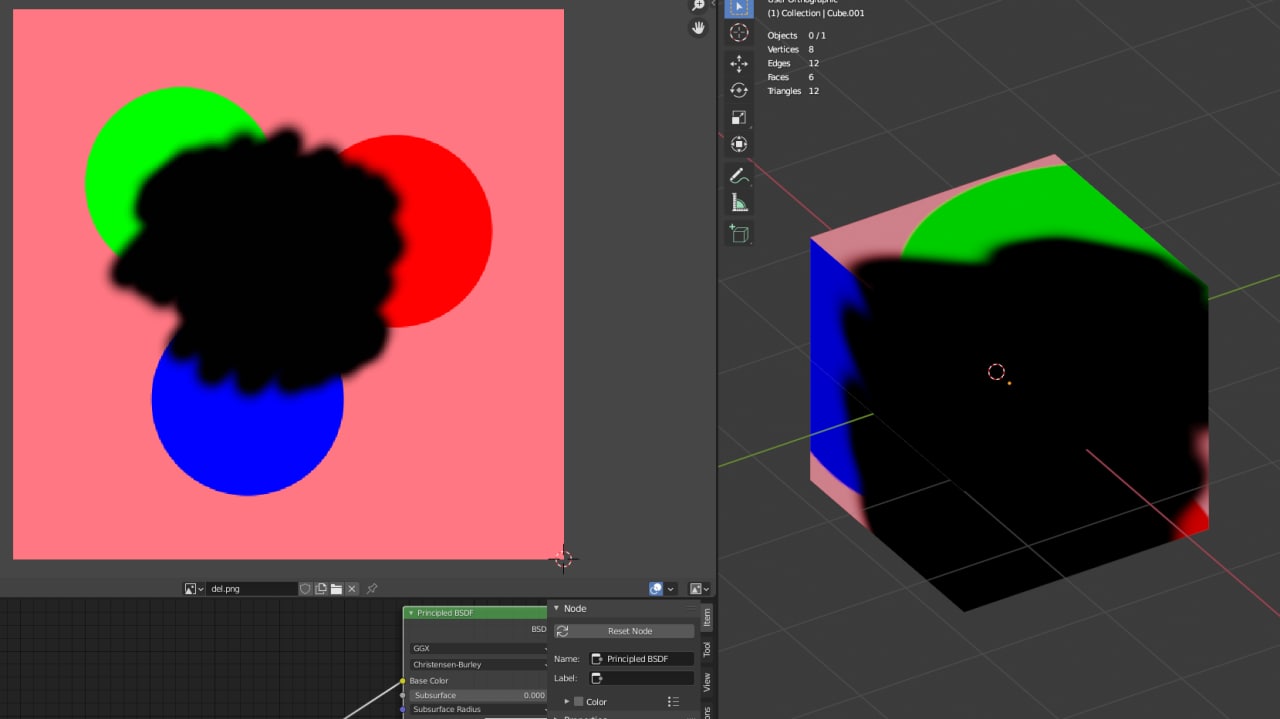This screenshot has height=719, width=1280.
Task: Select the Transform tool
Action: click(x=739, y=145)
